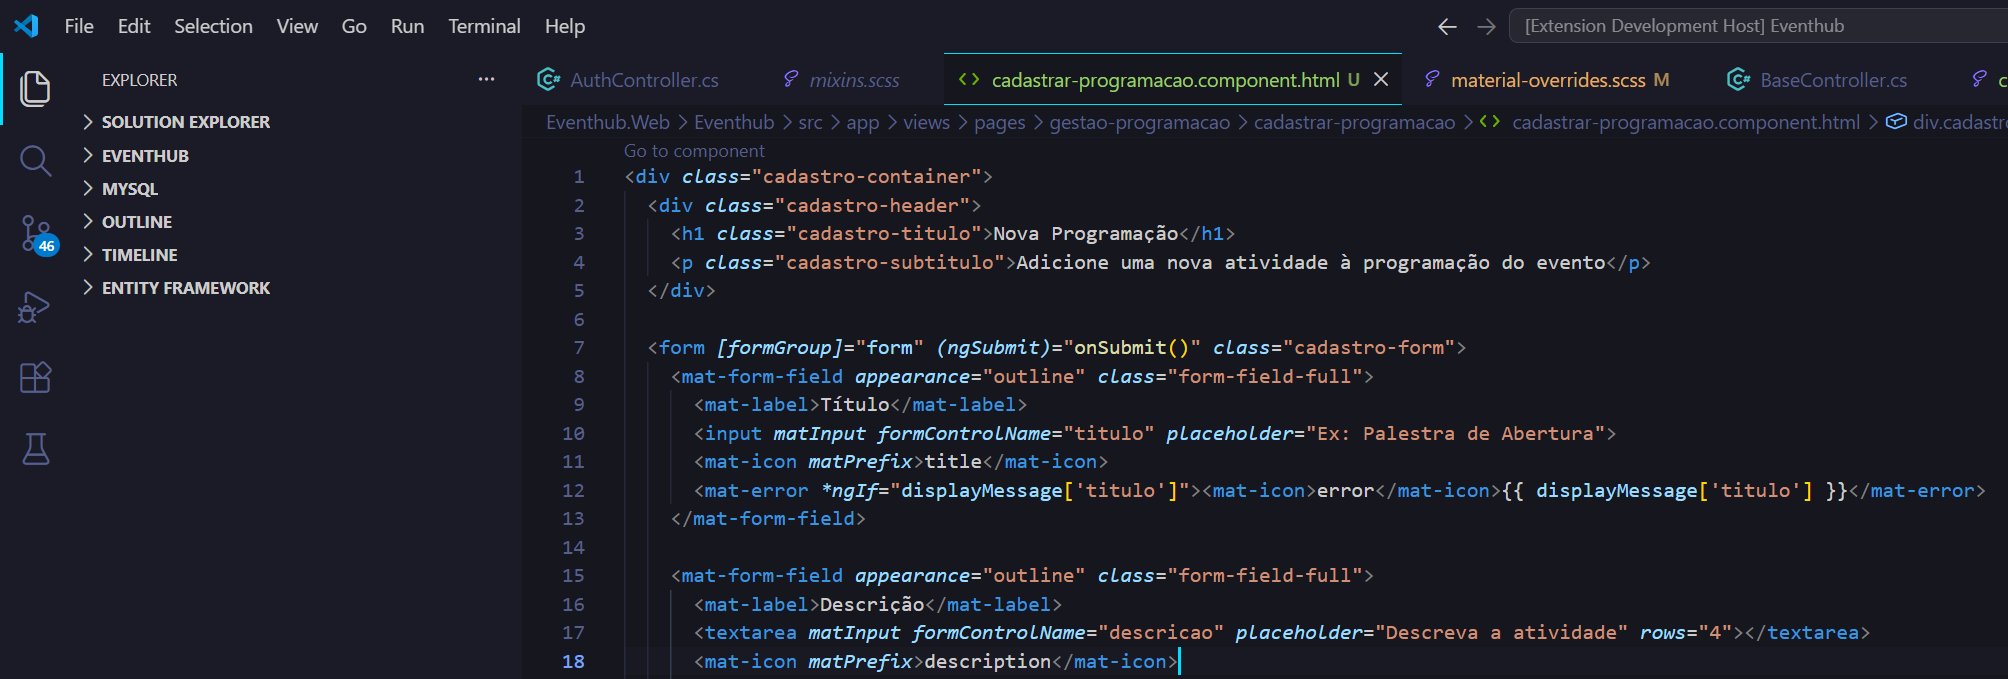Click "onSubmit()" in the form tag
This screenshot has height=679, width=2008.
click(x=1131, y=348)
